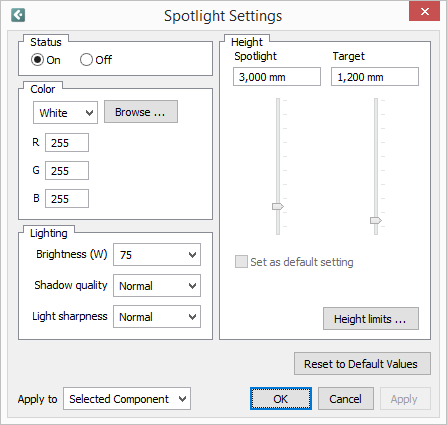Click the Spotlight height slider thumb
The height and width of the screenshot is (425, 447).
coord(278,207)
